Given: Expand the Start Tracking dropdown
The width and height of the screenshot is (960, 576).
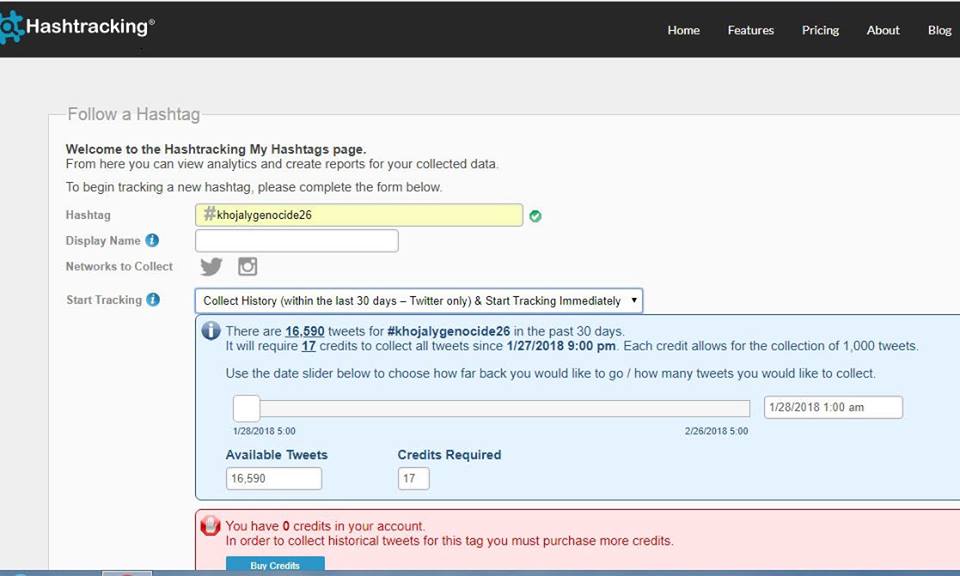Looking at the screenshot, I should point(419,301).
